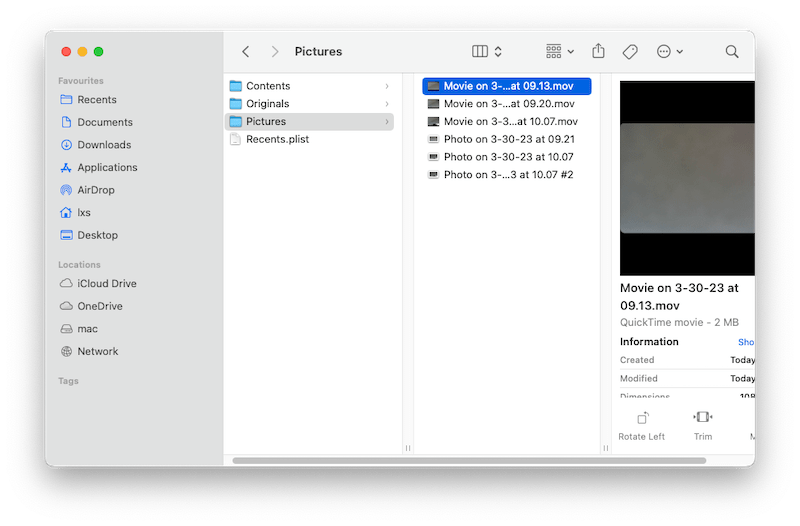Open the Tags editor icon
The height and width of the screenshot is (526, 800).
pos(630,51)
